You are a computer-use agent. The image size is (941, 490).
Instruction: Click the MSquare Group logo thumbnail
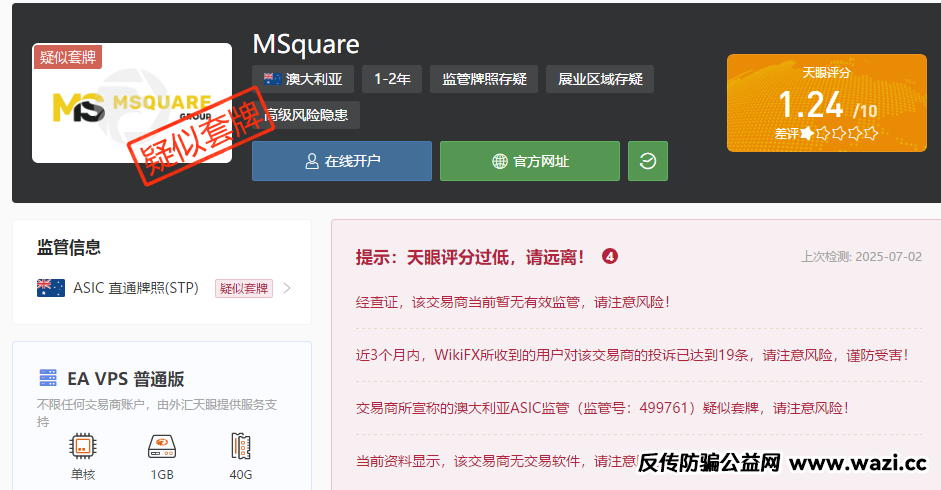click(x=131, y=103)
